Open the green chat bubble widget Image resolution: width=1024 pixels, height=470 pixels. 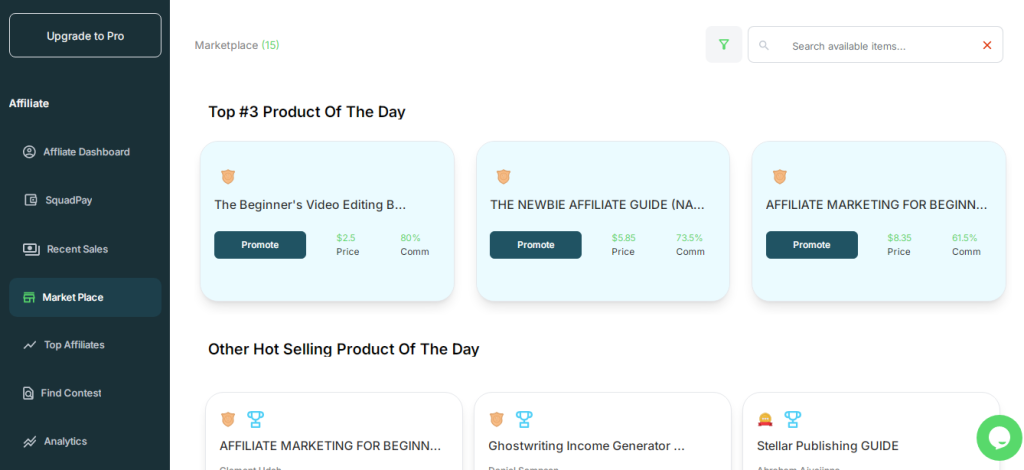coord(999,437)
